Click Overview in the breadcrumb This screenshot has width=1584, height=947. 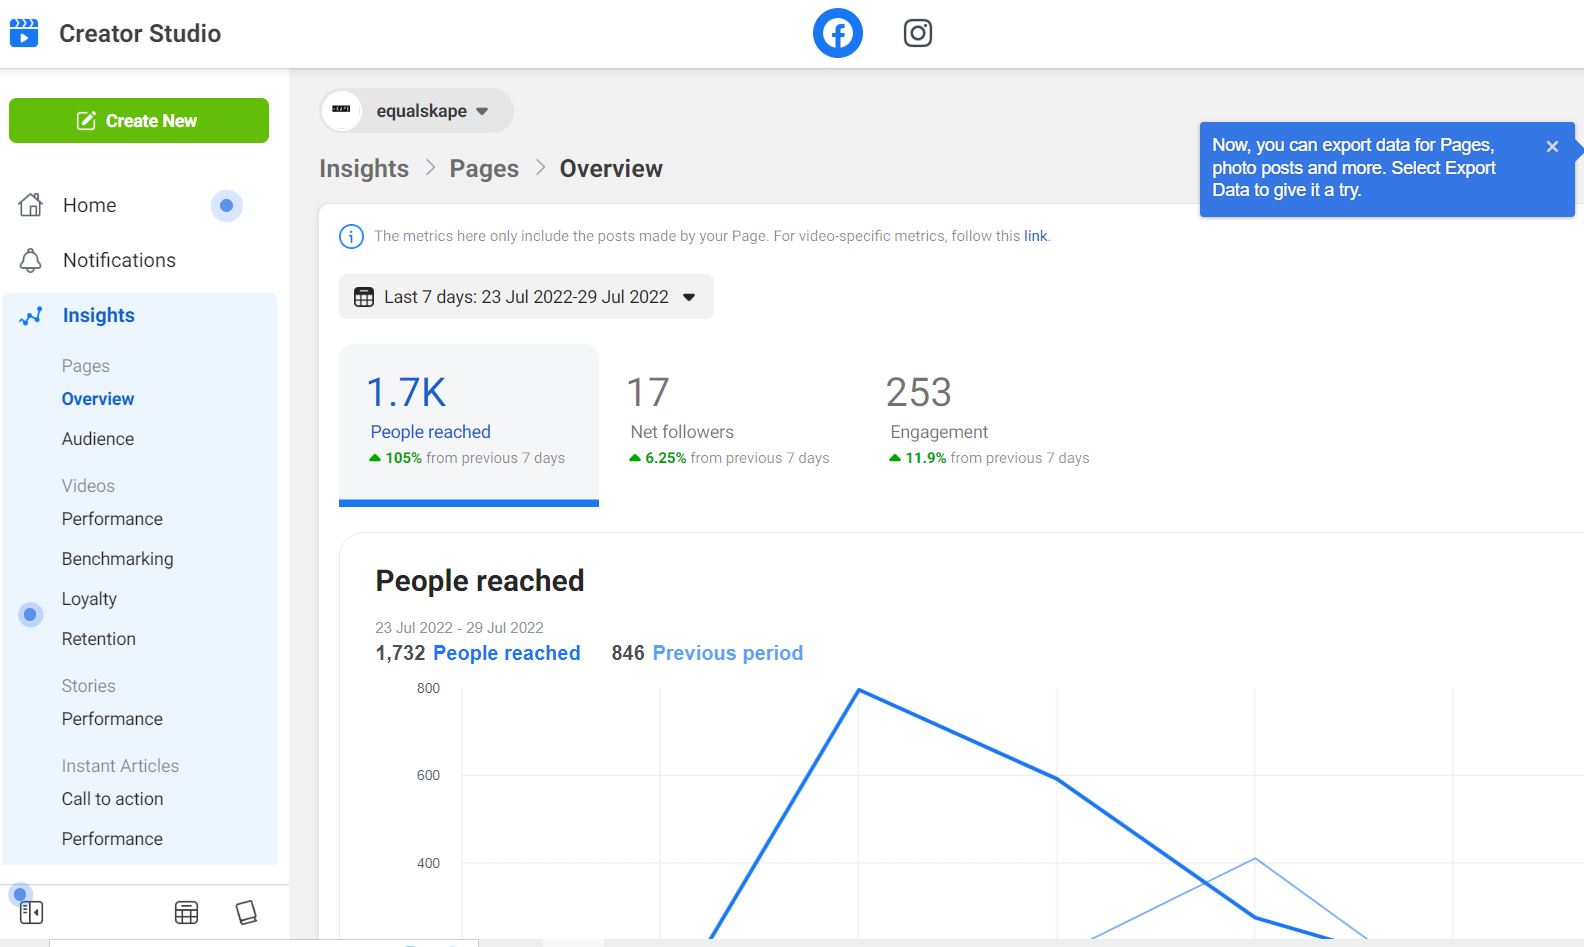click(611, 168)
